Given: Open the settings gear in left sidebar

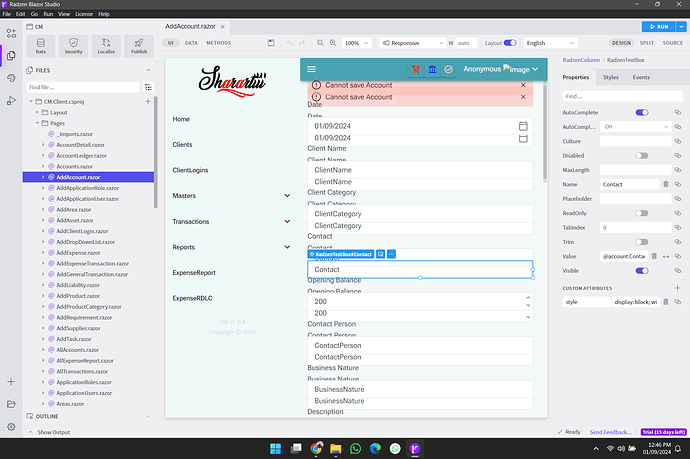Looking at the screenshot, I should (11, 426).
